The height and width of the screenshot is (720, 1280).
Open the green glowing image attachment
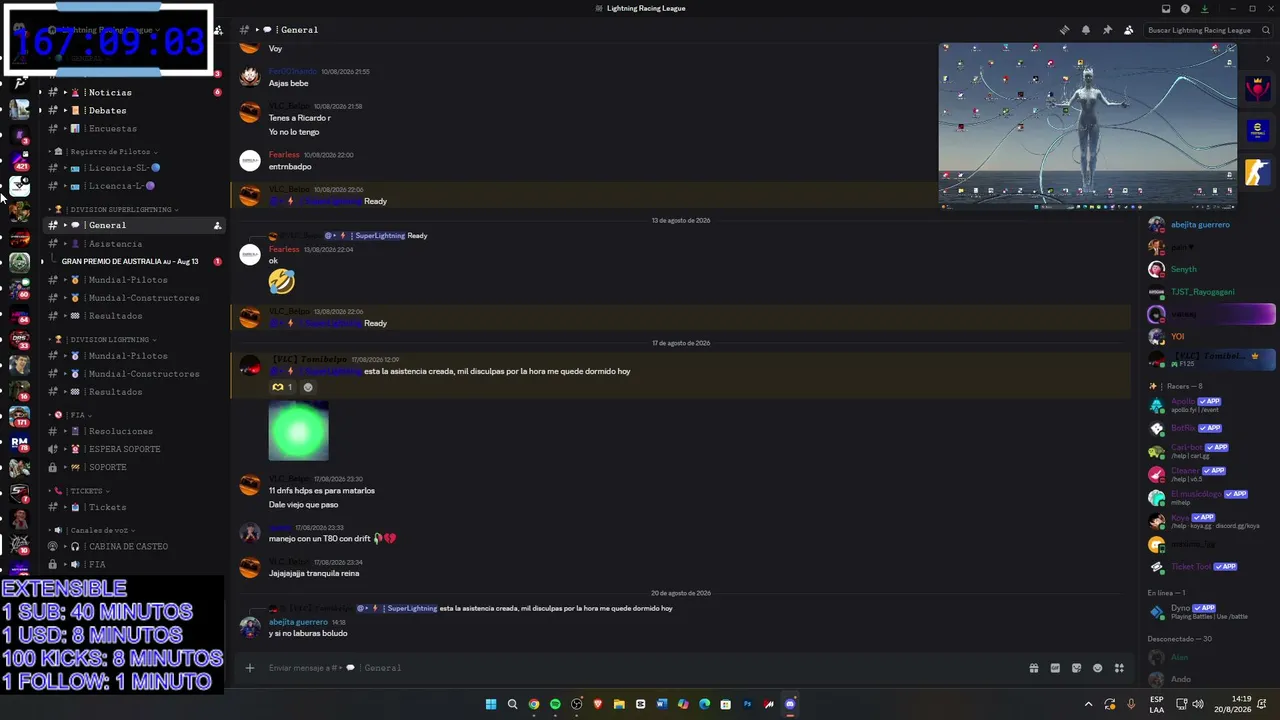[298, 431]
